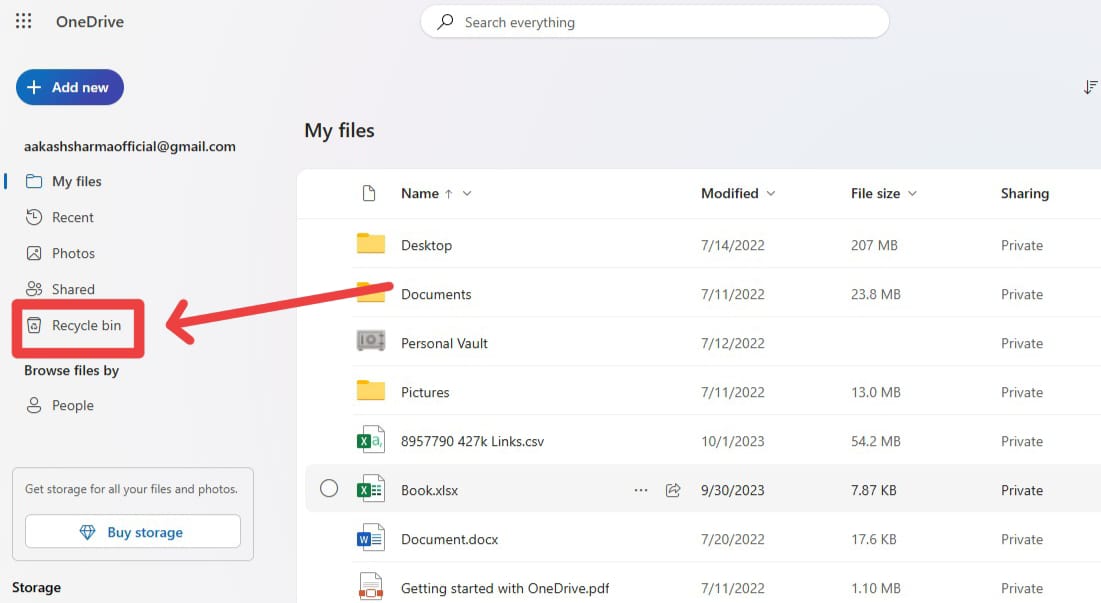Click the Desktop folder icon

pos(371,244)
